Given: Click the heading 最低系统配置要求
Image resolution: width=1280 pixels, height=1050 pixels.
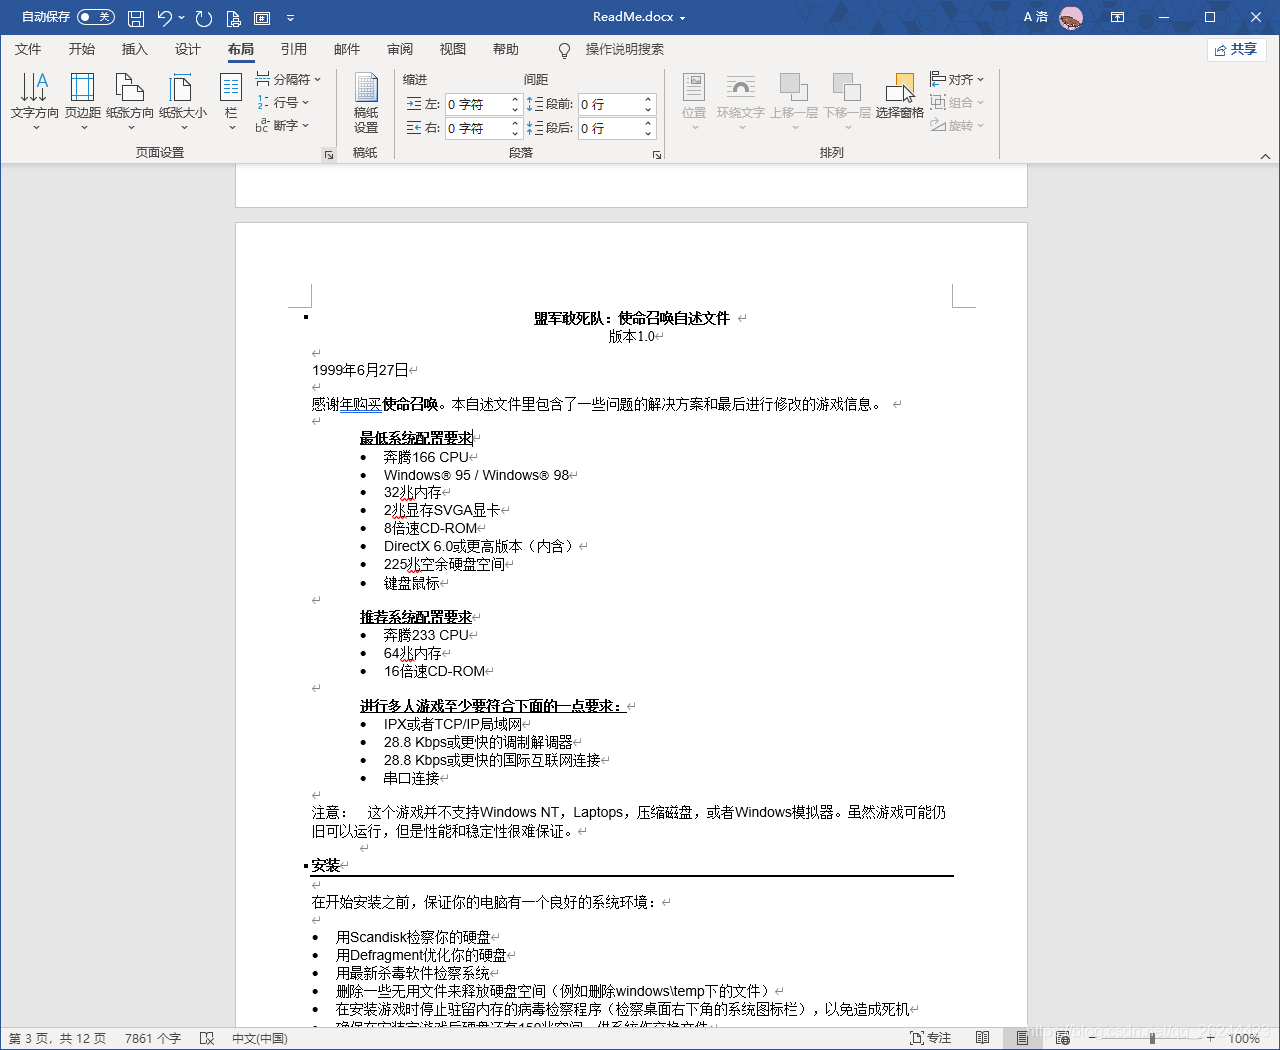Looking at the screenshot, I should coord(416,438).
